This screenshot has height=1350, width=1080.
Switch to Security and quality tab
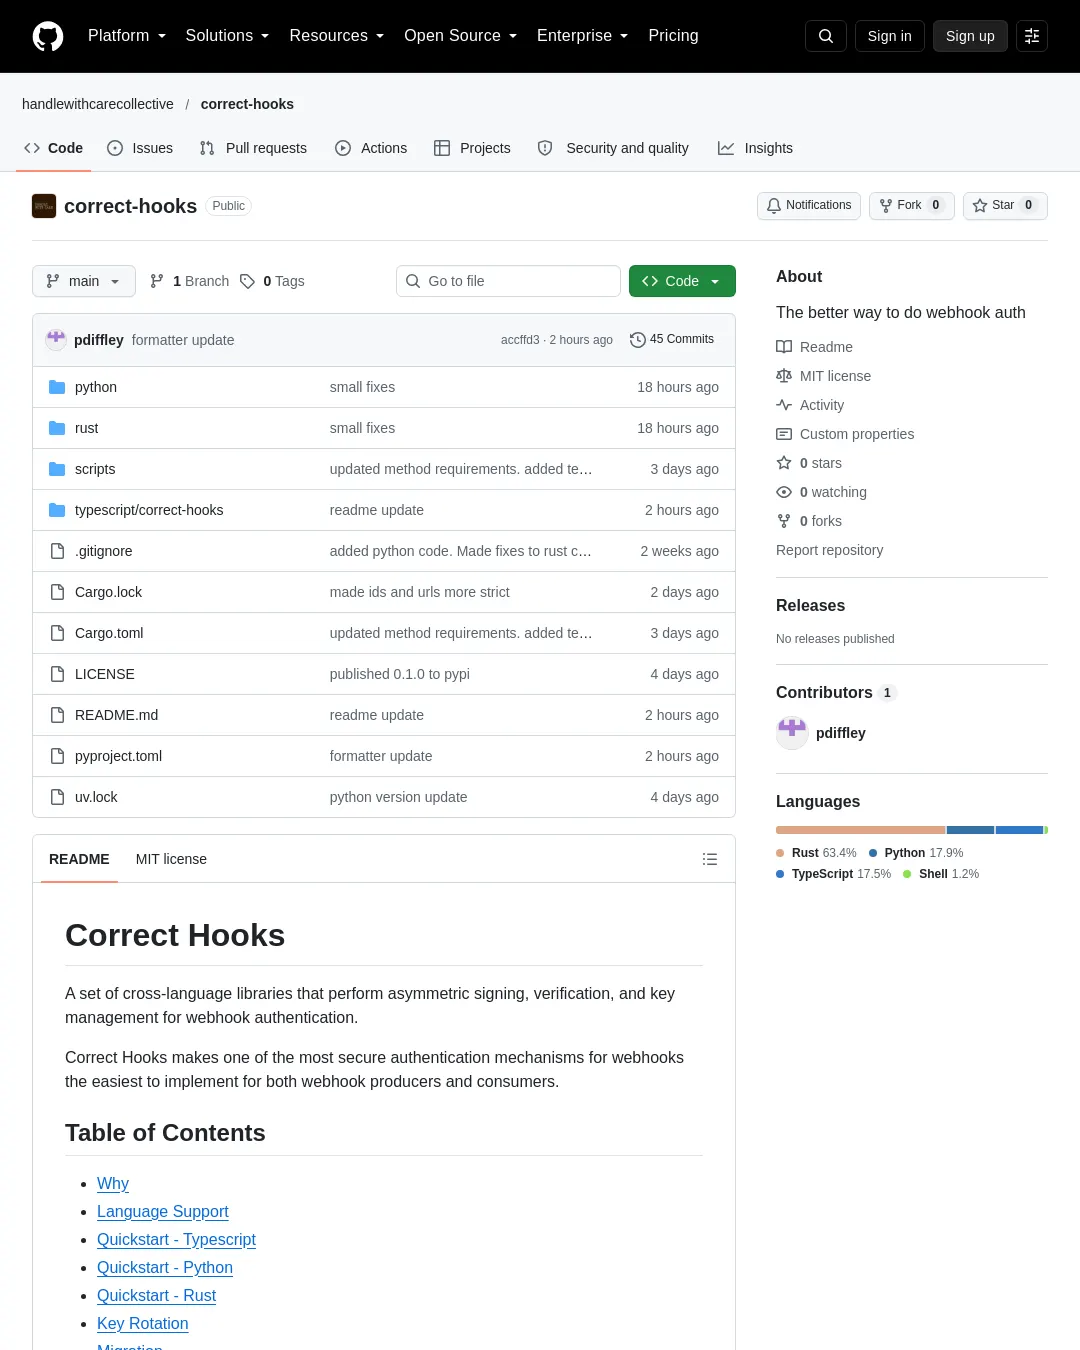coord(613,148)
